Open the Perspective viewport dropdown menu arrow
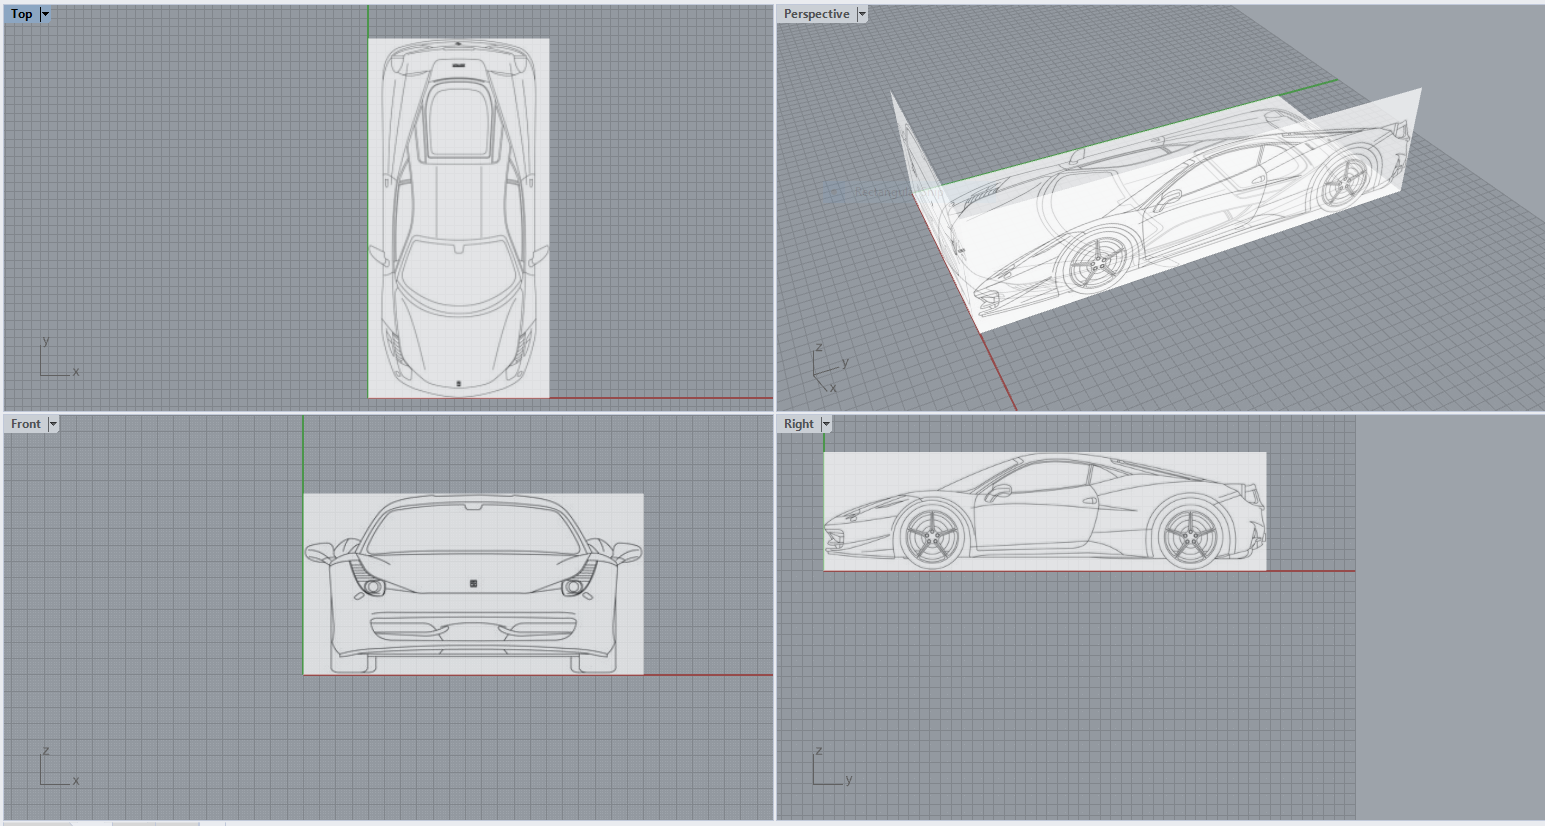This screenshot has height=826, width=1545. coord(862,14)
